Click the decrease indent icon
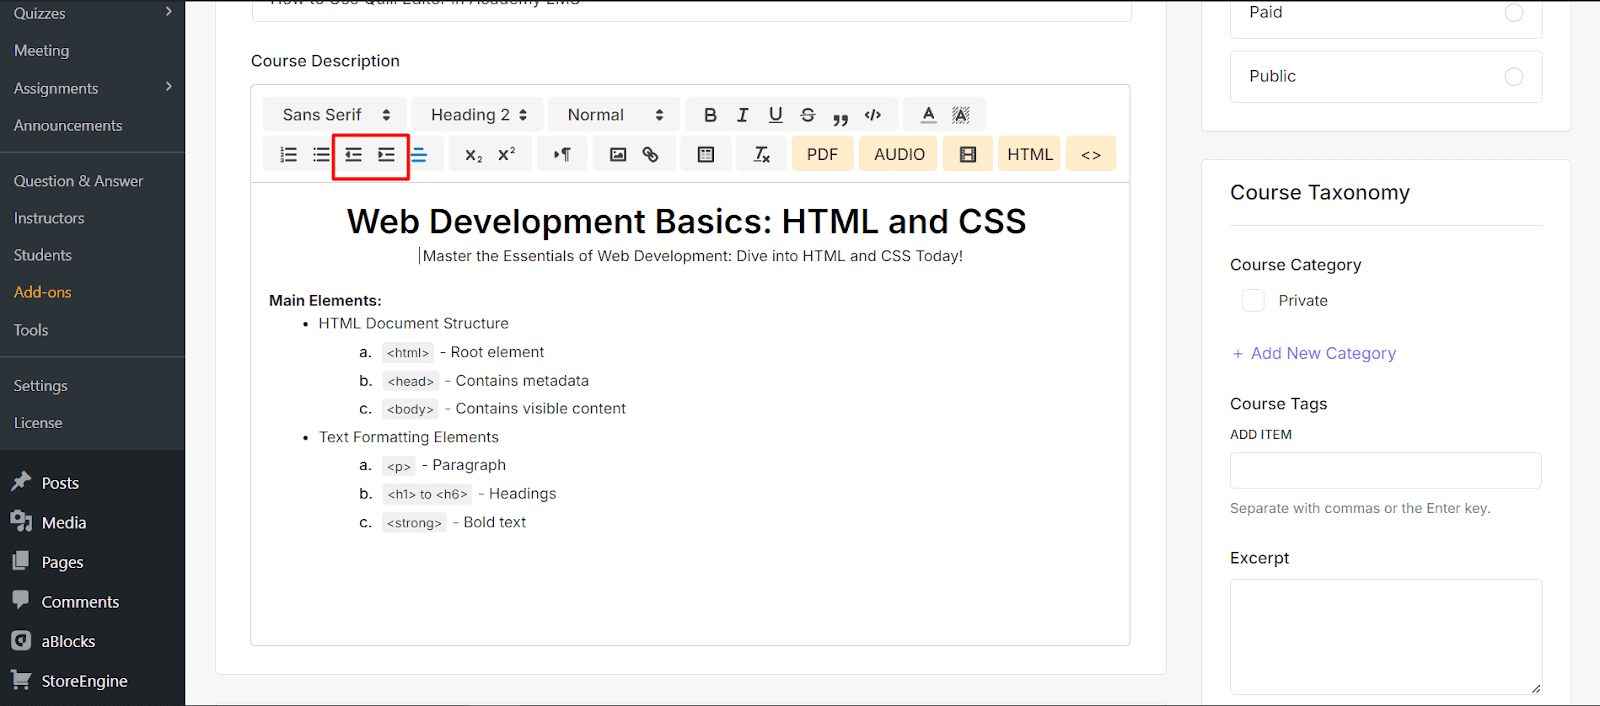 click(x=354, y=155)
